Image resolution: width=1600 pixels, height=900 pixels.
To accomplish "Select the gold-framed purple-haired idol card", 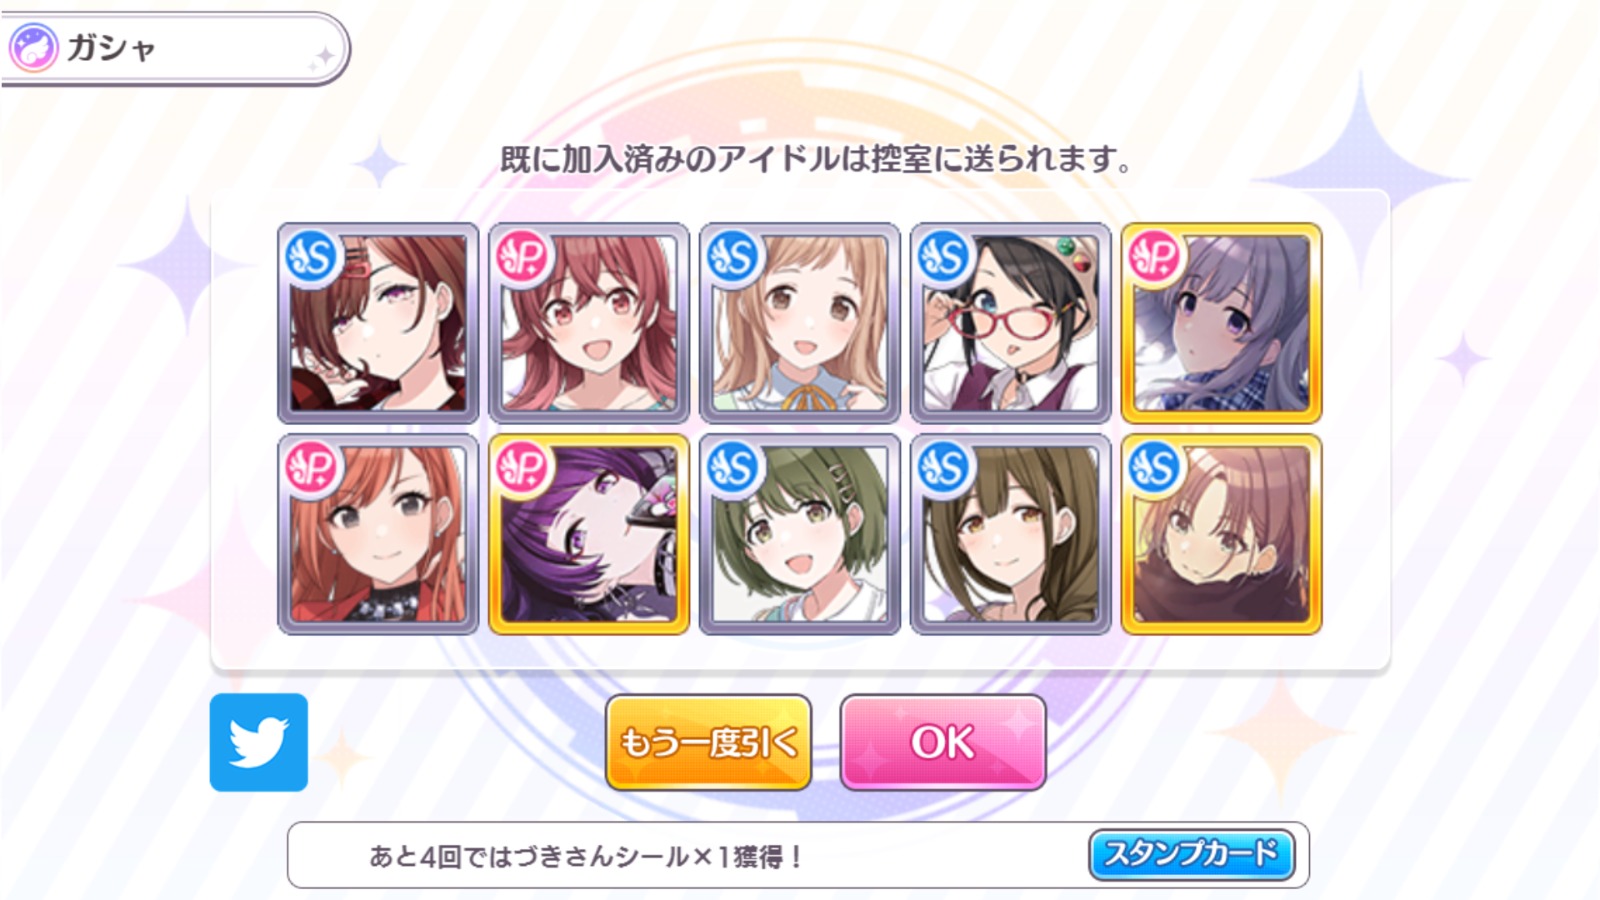I will pyautogui.click(x=589, y=534).
